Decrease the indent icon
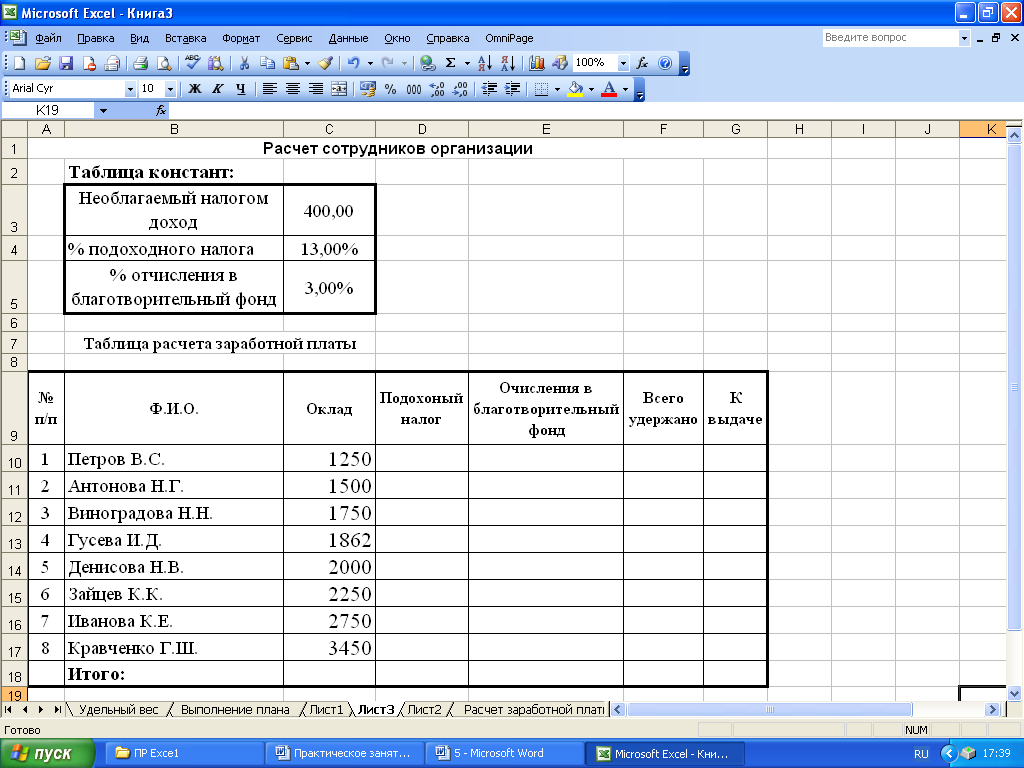1024x768 pixels. (489, 89)
